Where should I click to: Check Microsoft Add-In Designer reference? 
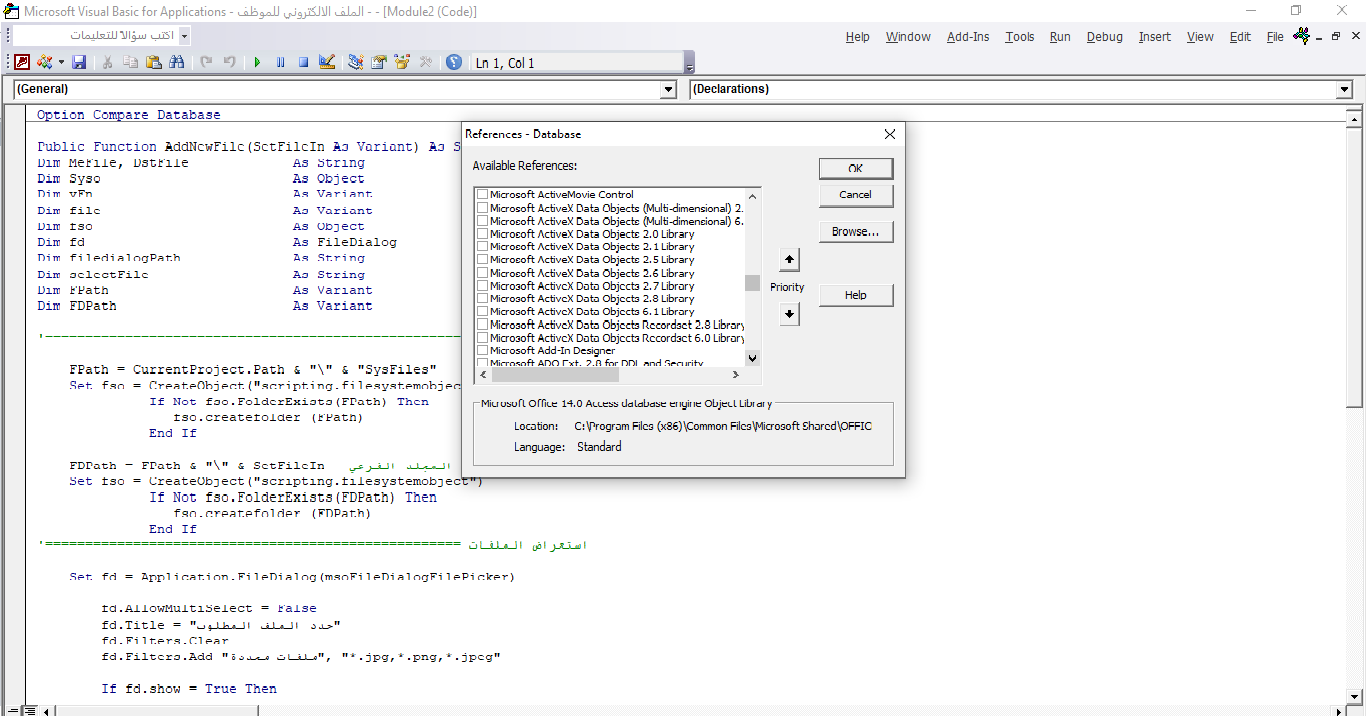click(x=483, y=351)
